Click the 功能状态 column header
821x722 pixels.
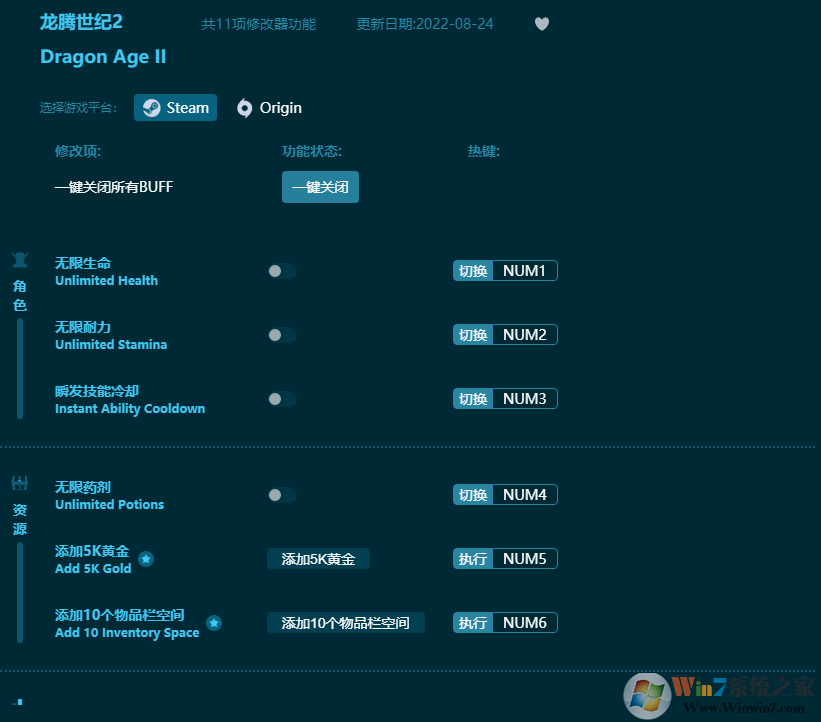point(312,151)
